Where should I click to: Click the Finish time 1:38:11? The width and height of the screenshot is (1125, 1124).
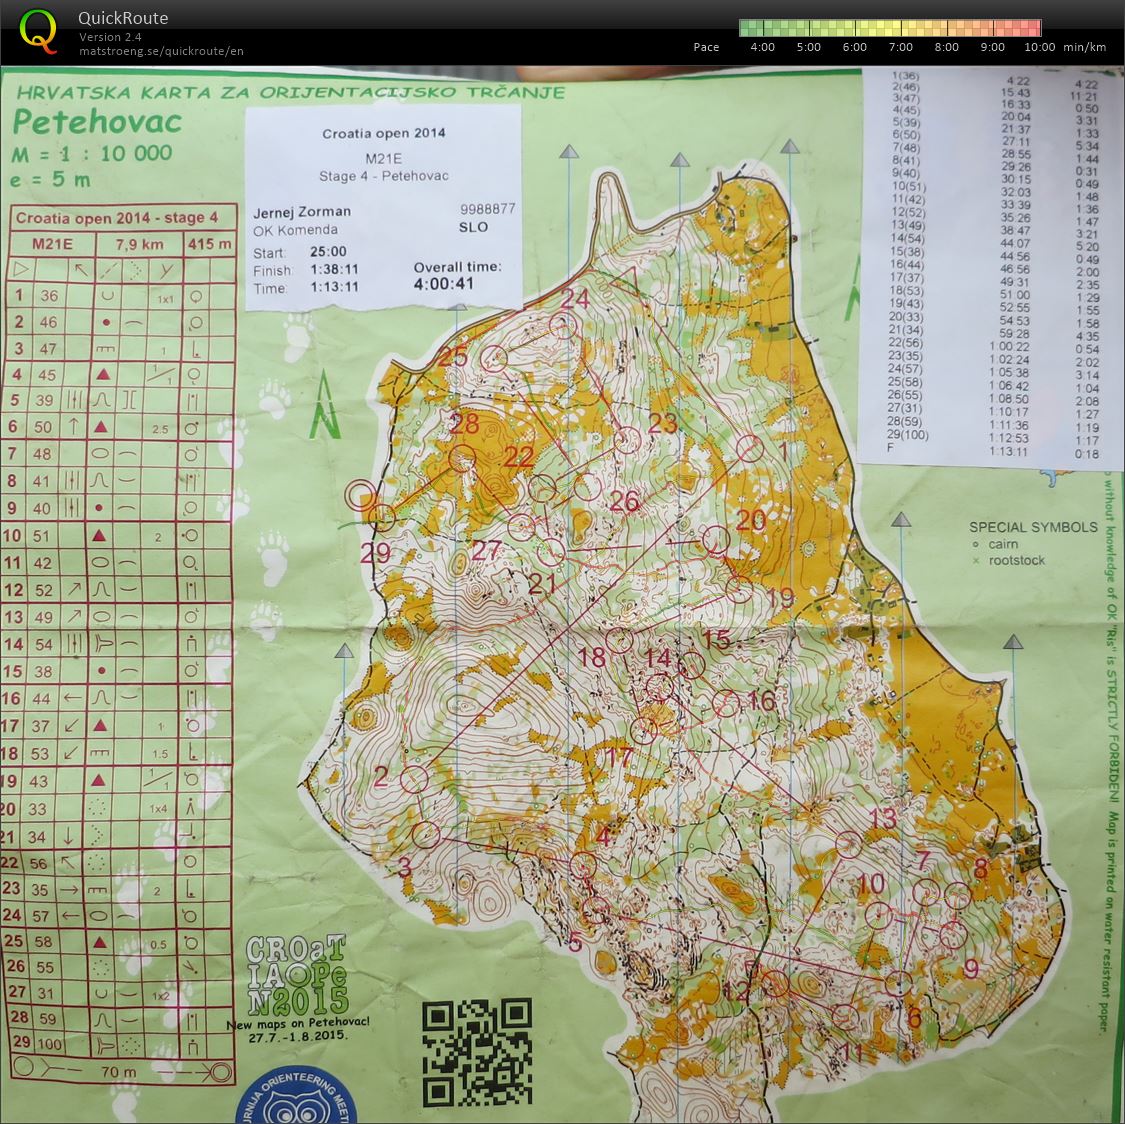pos(334,270)
